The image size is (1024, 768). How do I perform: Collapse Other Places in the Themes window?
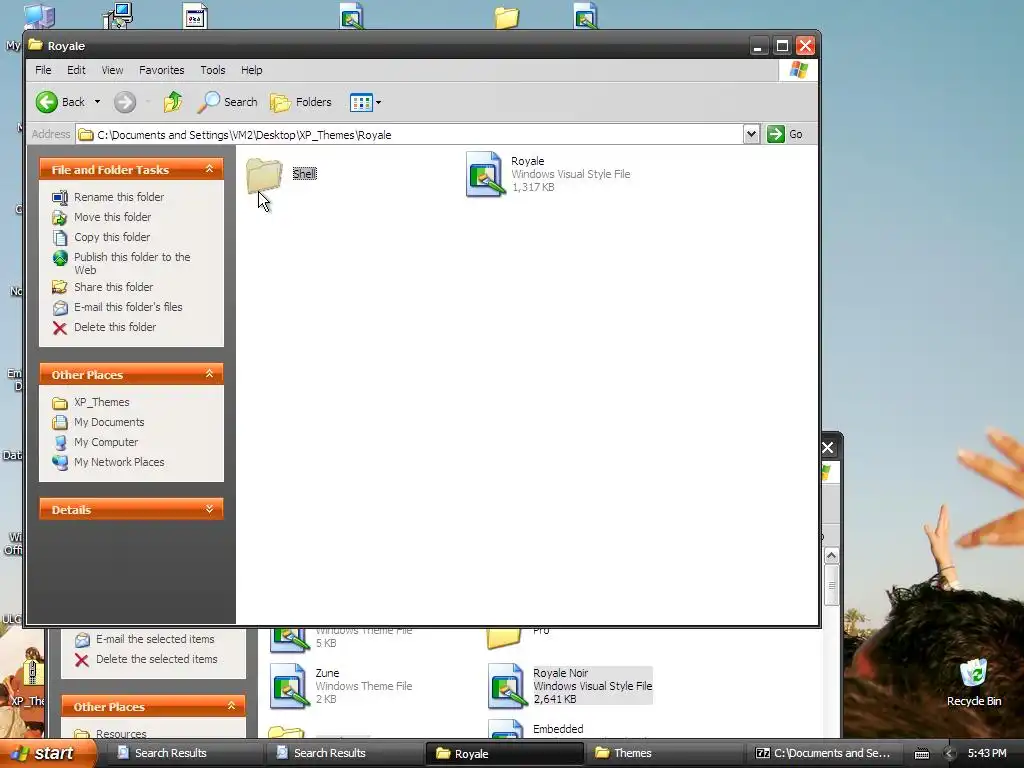point(231,706)
